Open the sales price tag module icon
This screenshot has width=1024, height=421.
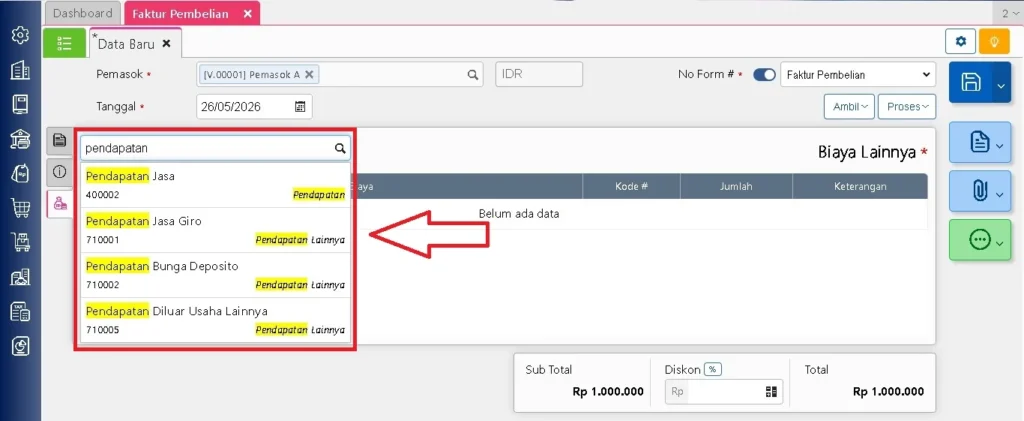(20, 173)
